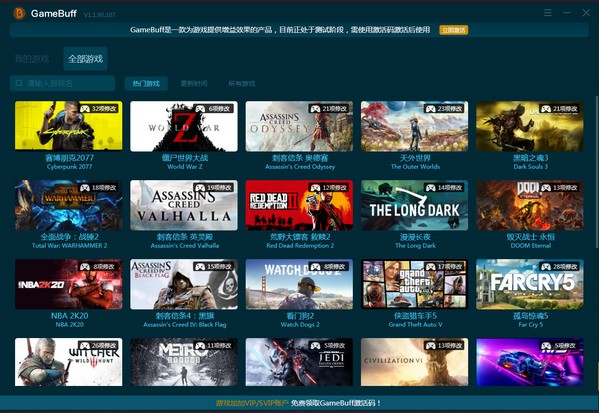Click the gamepad icon on Witcher cover
Screen dimensions: 599x413
pos(85,346)
